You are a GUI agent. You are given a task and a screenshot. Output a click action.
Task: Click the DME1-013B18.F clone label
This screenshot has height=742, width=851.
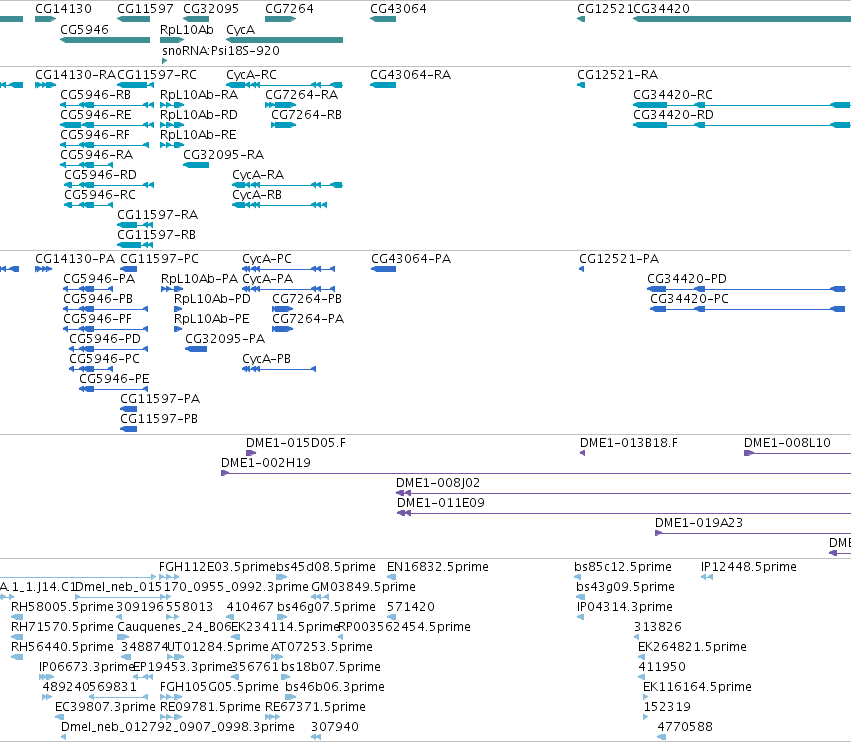pyautogui.click(x=629, y=443)
